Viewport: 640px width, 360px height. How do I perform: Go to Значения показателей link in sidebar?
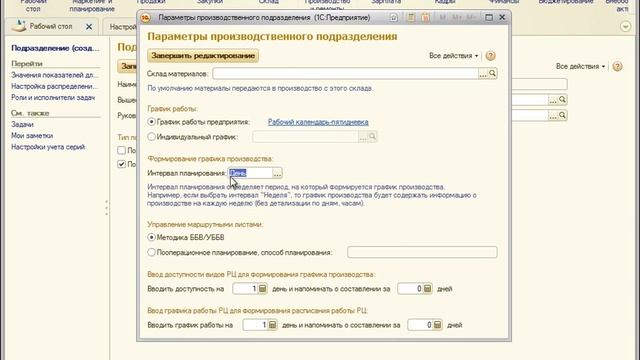pyautogui.click(x=55, y=75)
